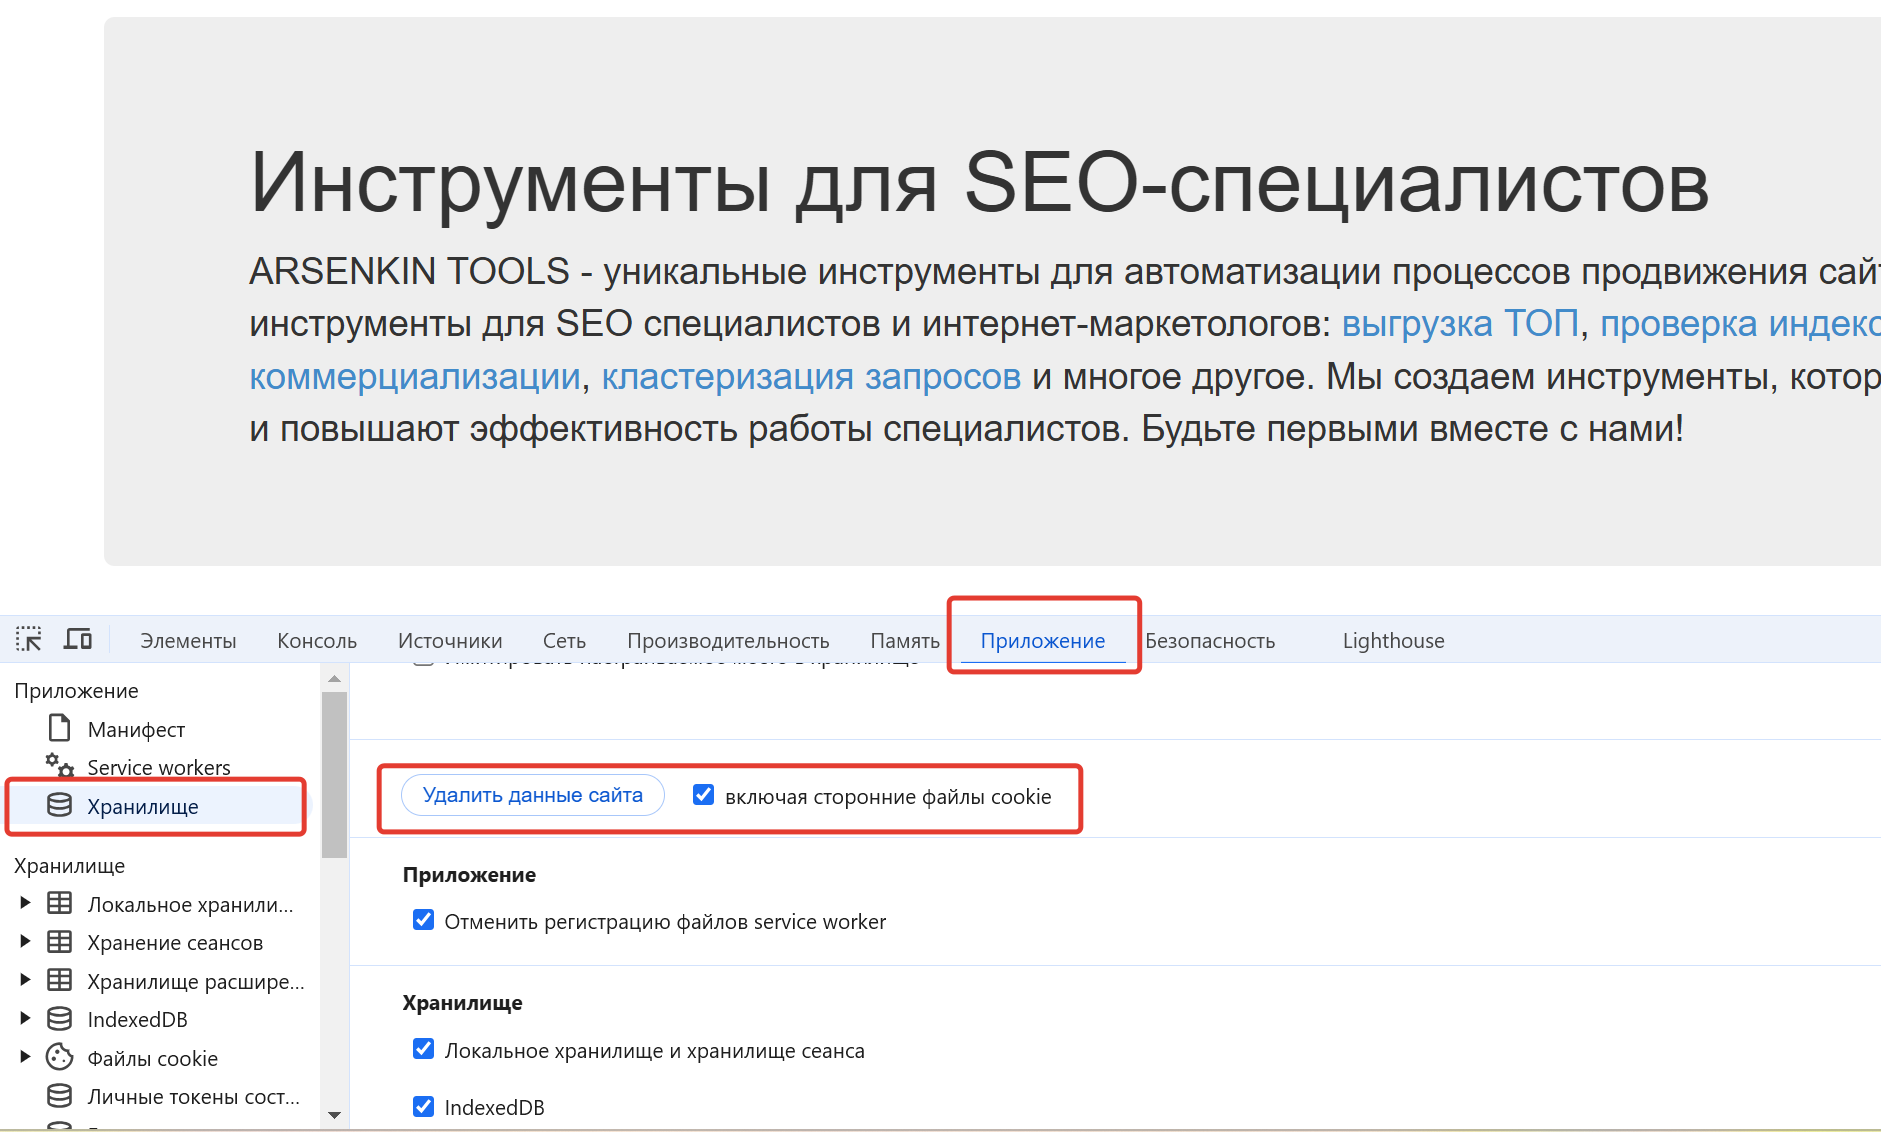Screen dimensions: 1881x1132
Task: Click the sidebar scrollbar thumb
Action: tap(335, 775)
